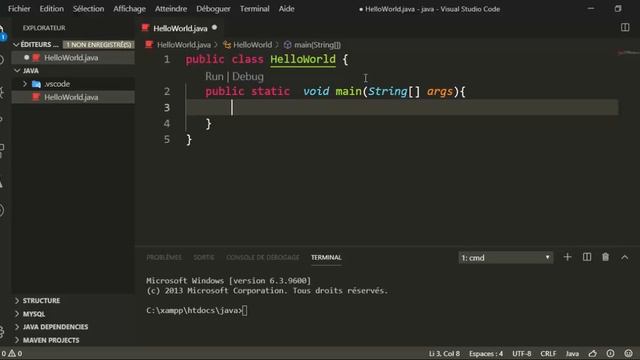Click the Java language mode status

(572, 353)
